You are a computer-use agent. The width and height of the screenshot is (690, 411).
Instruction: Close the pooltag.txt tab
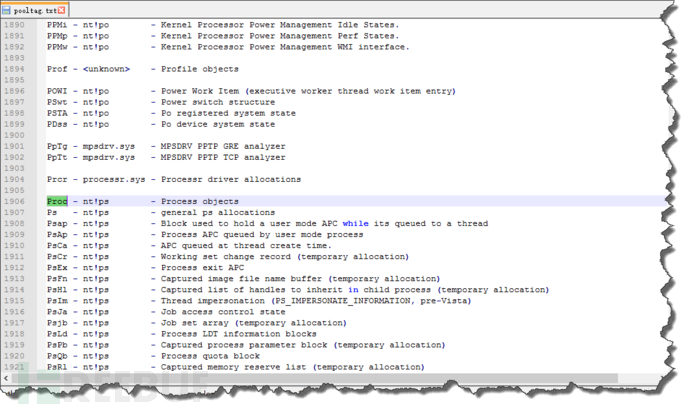click(62, 10)
